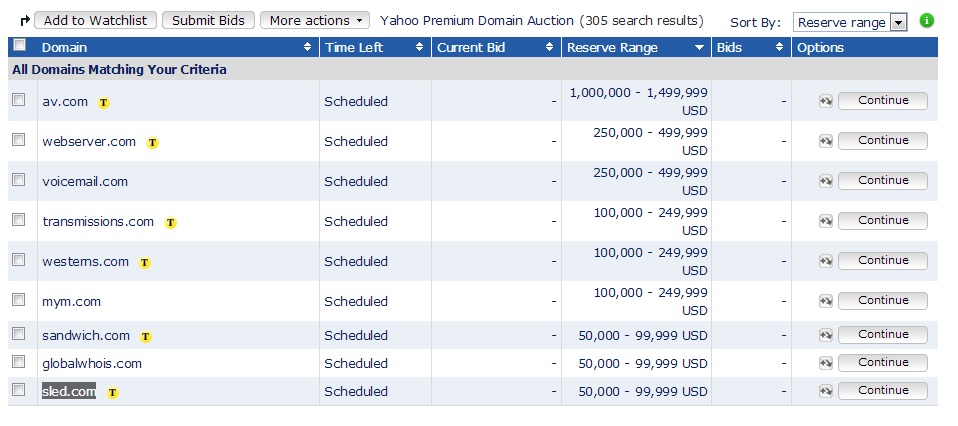Click the yellow T icon beside av.com
Image resolution: width=958 pixels, height=426 pixels.
(x=104, y=102)
